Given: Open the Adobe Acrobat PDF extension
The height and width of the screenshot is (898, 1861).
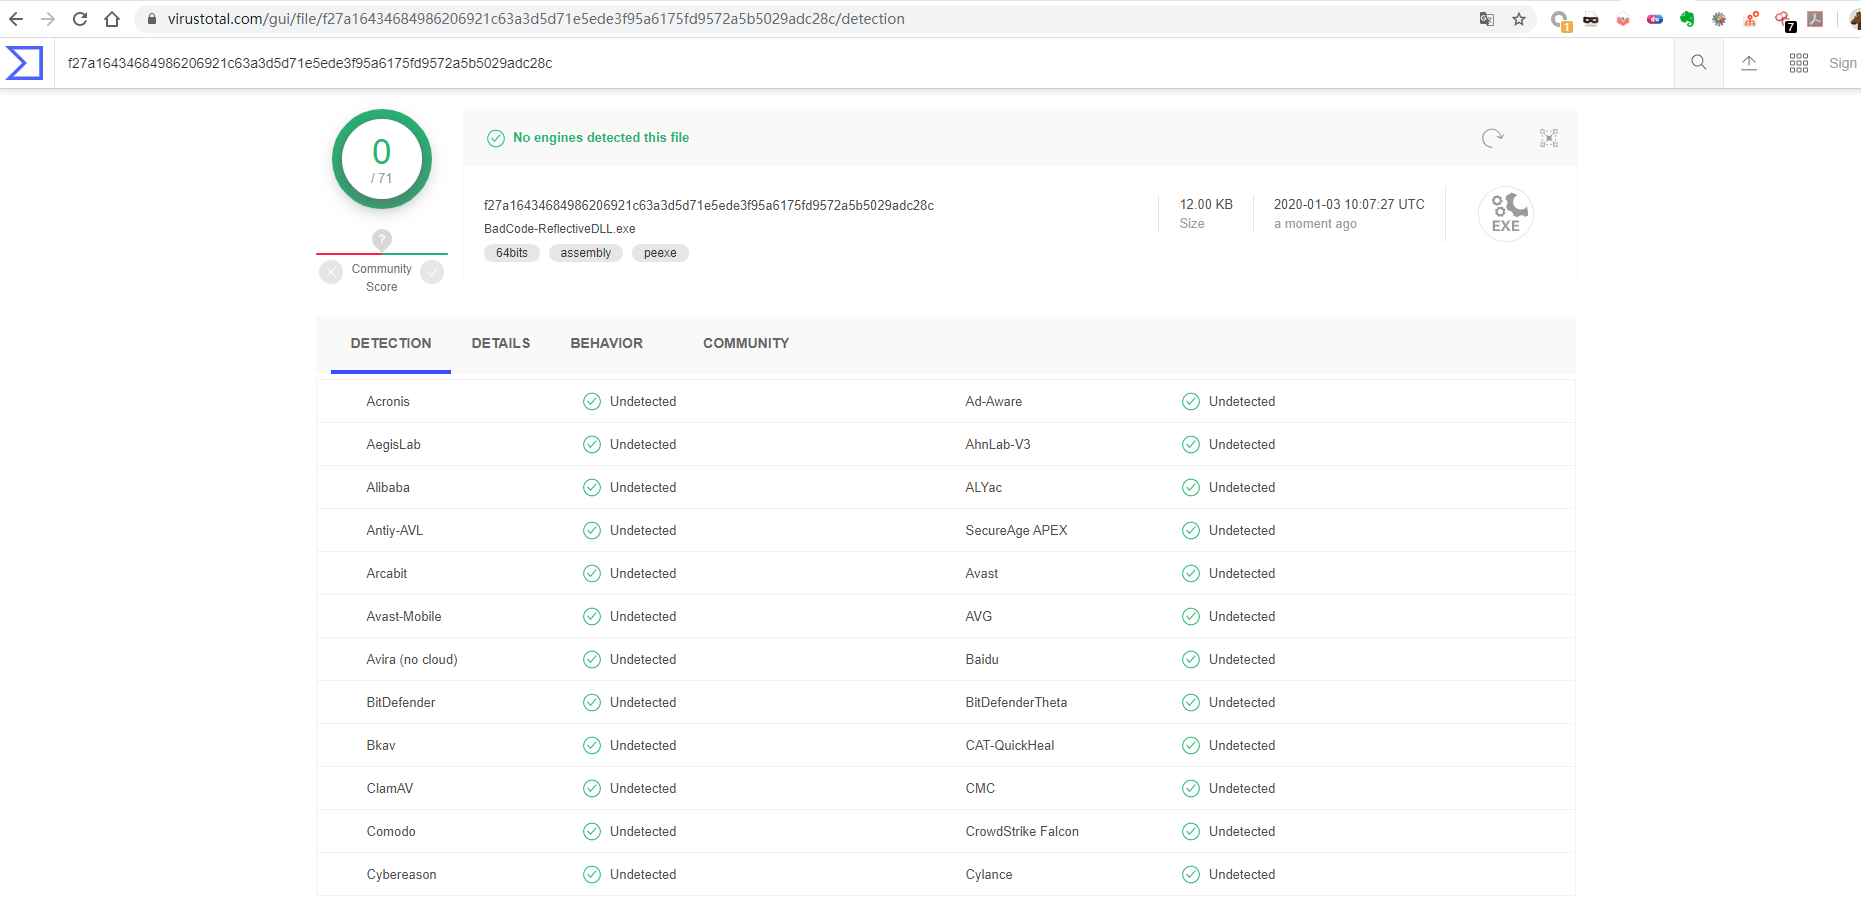Looking at the screenshot, I should 1815,19.
